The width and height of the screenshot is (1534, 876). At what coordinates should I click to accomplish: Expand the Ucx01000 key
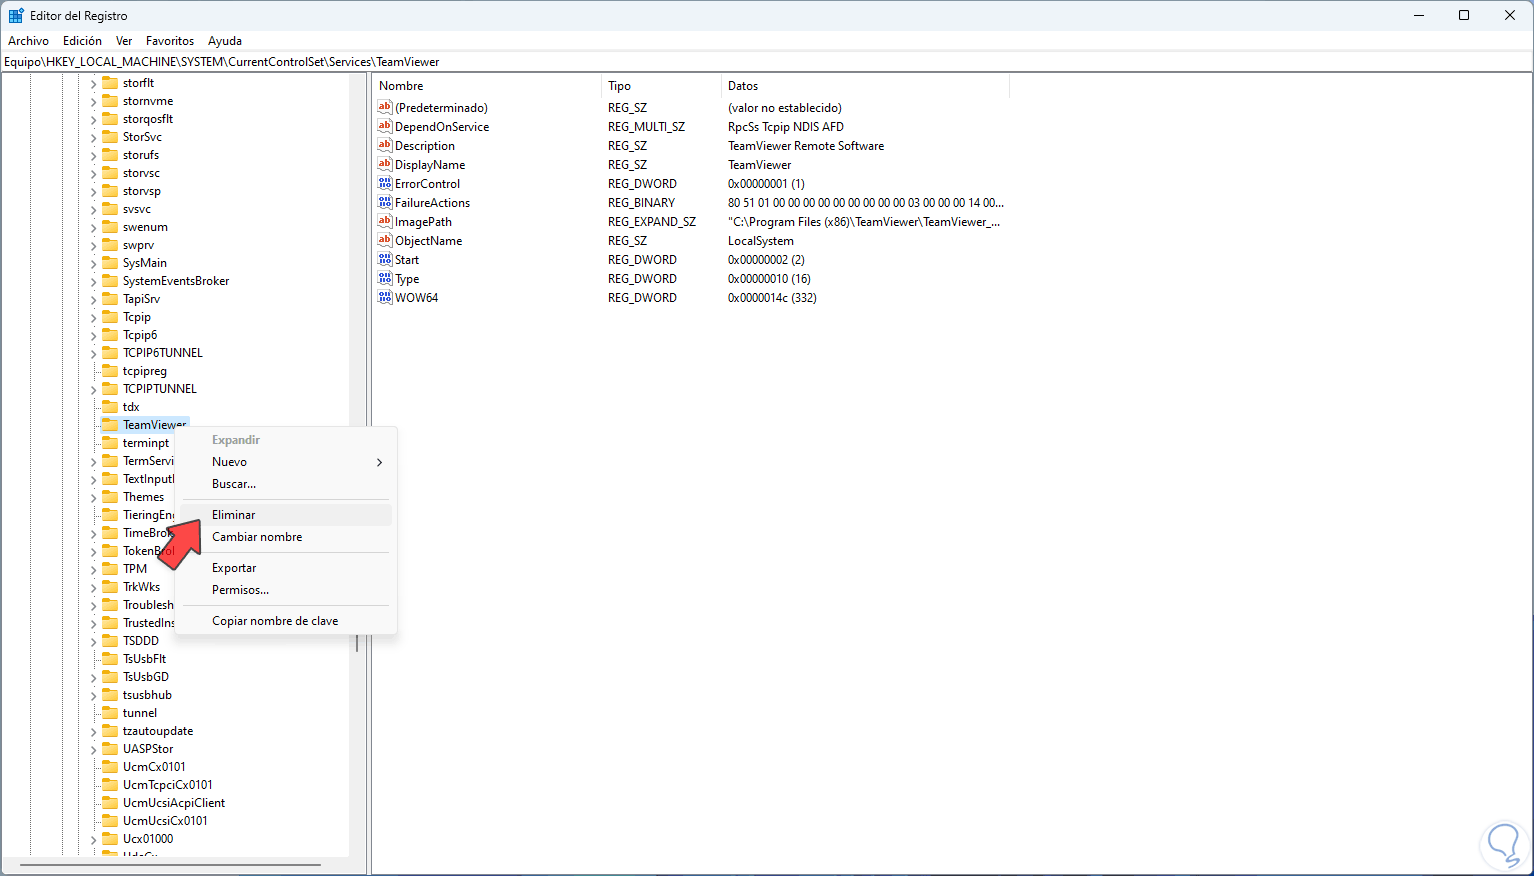tap(93, 840)
